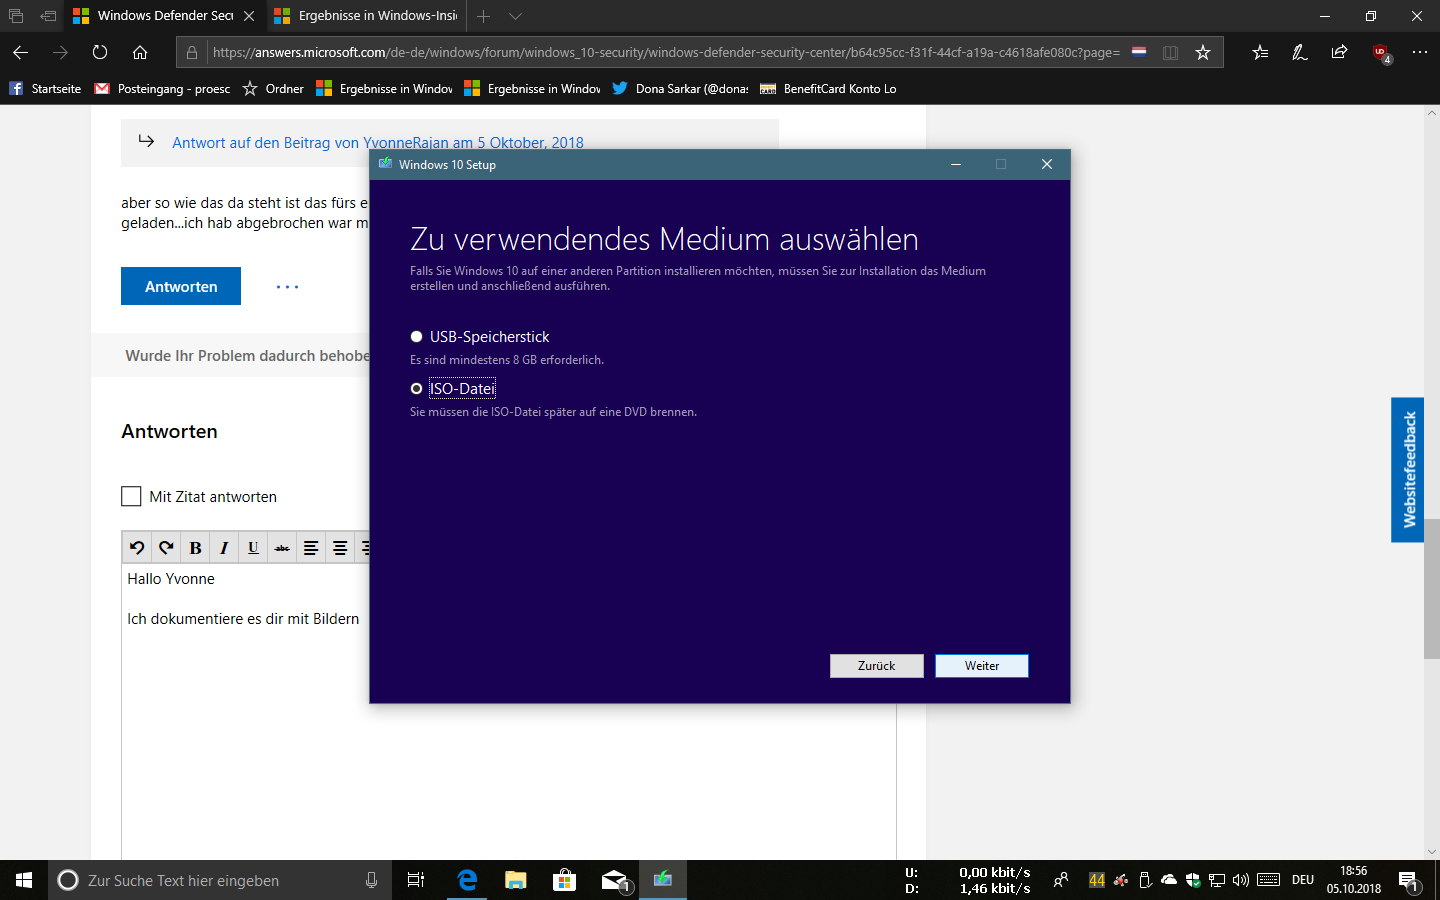Click the tabs-you've-set-aside icon
The height and width of the screenshot is (900, 1440).
point(16,16)
